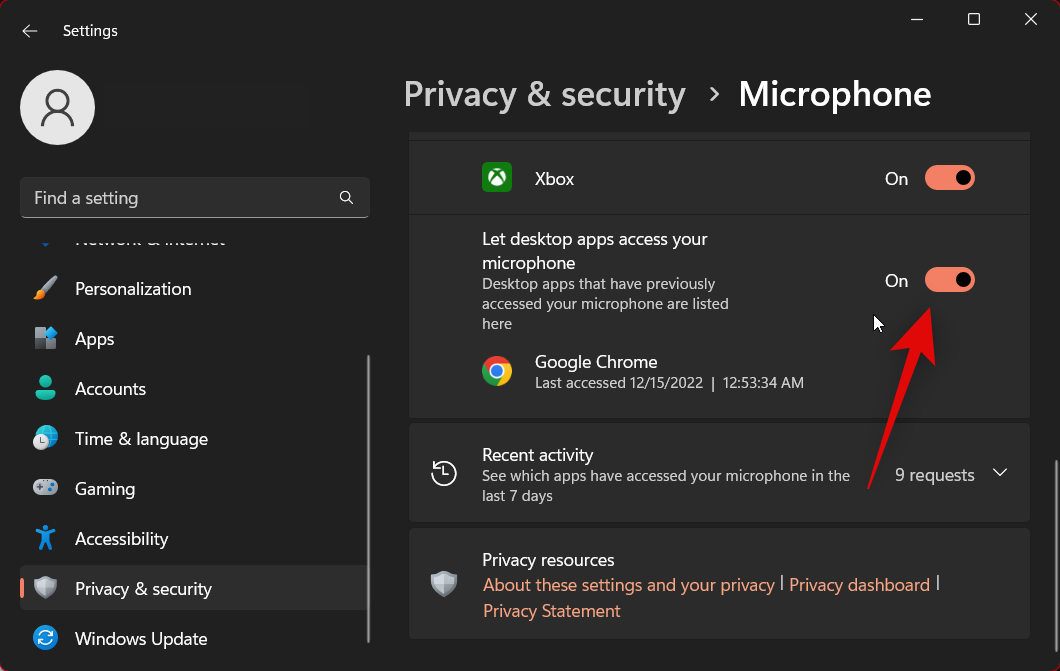Viewport: 1060px width, 671px height.
Task: Disable desktop apps microphone access toggle
Action: (949, 280)
